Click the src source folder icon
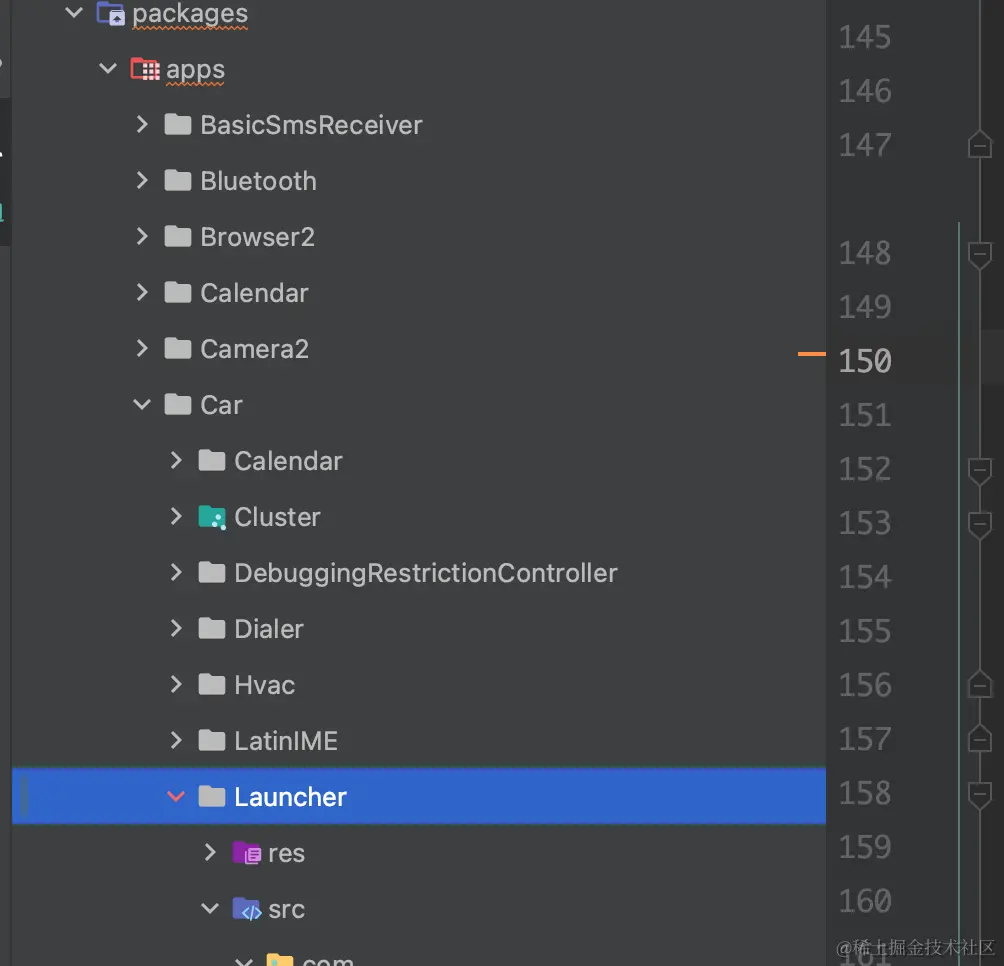The image size is (1004, 966). 246,909
